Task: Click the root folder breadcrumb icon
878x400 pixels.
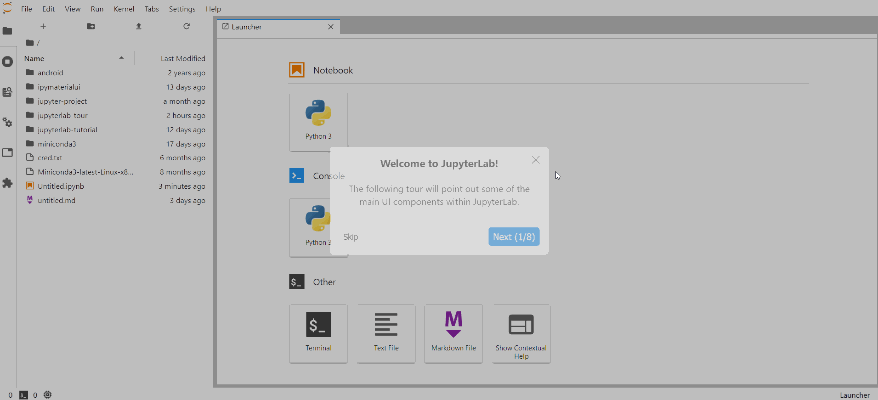Action: coord(30,43)
